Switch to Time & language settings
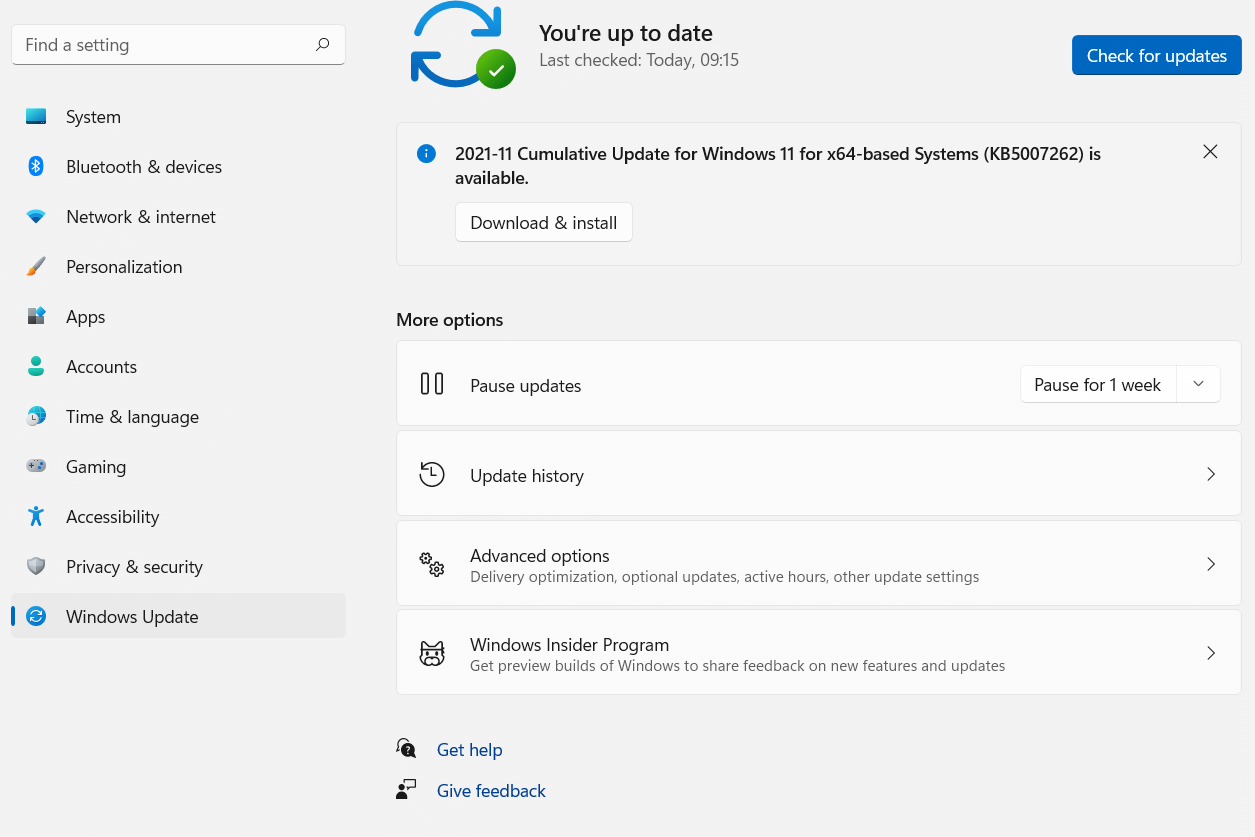1255x837 pixels. (132, 416)
